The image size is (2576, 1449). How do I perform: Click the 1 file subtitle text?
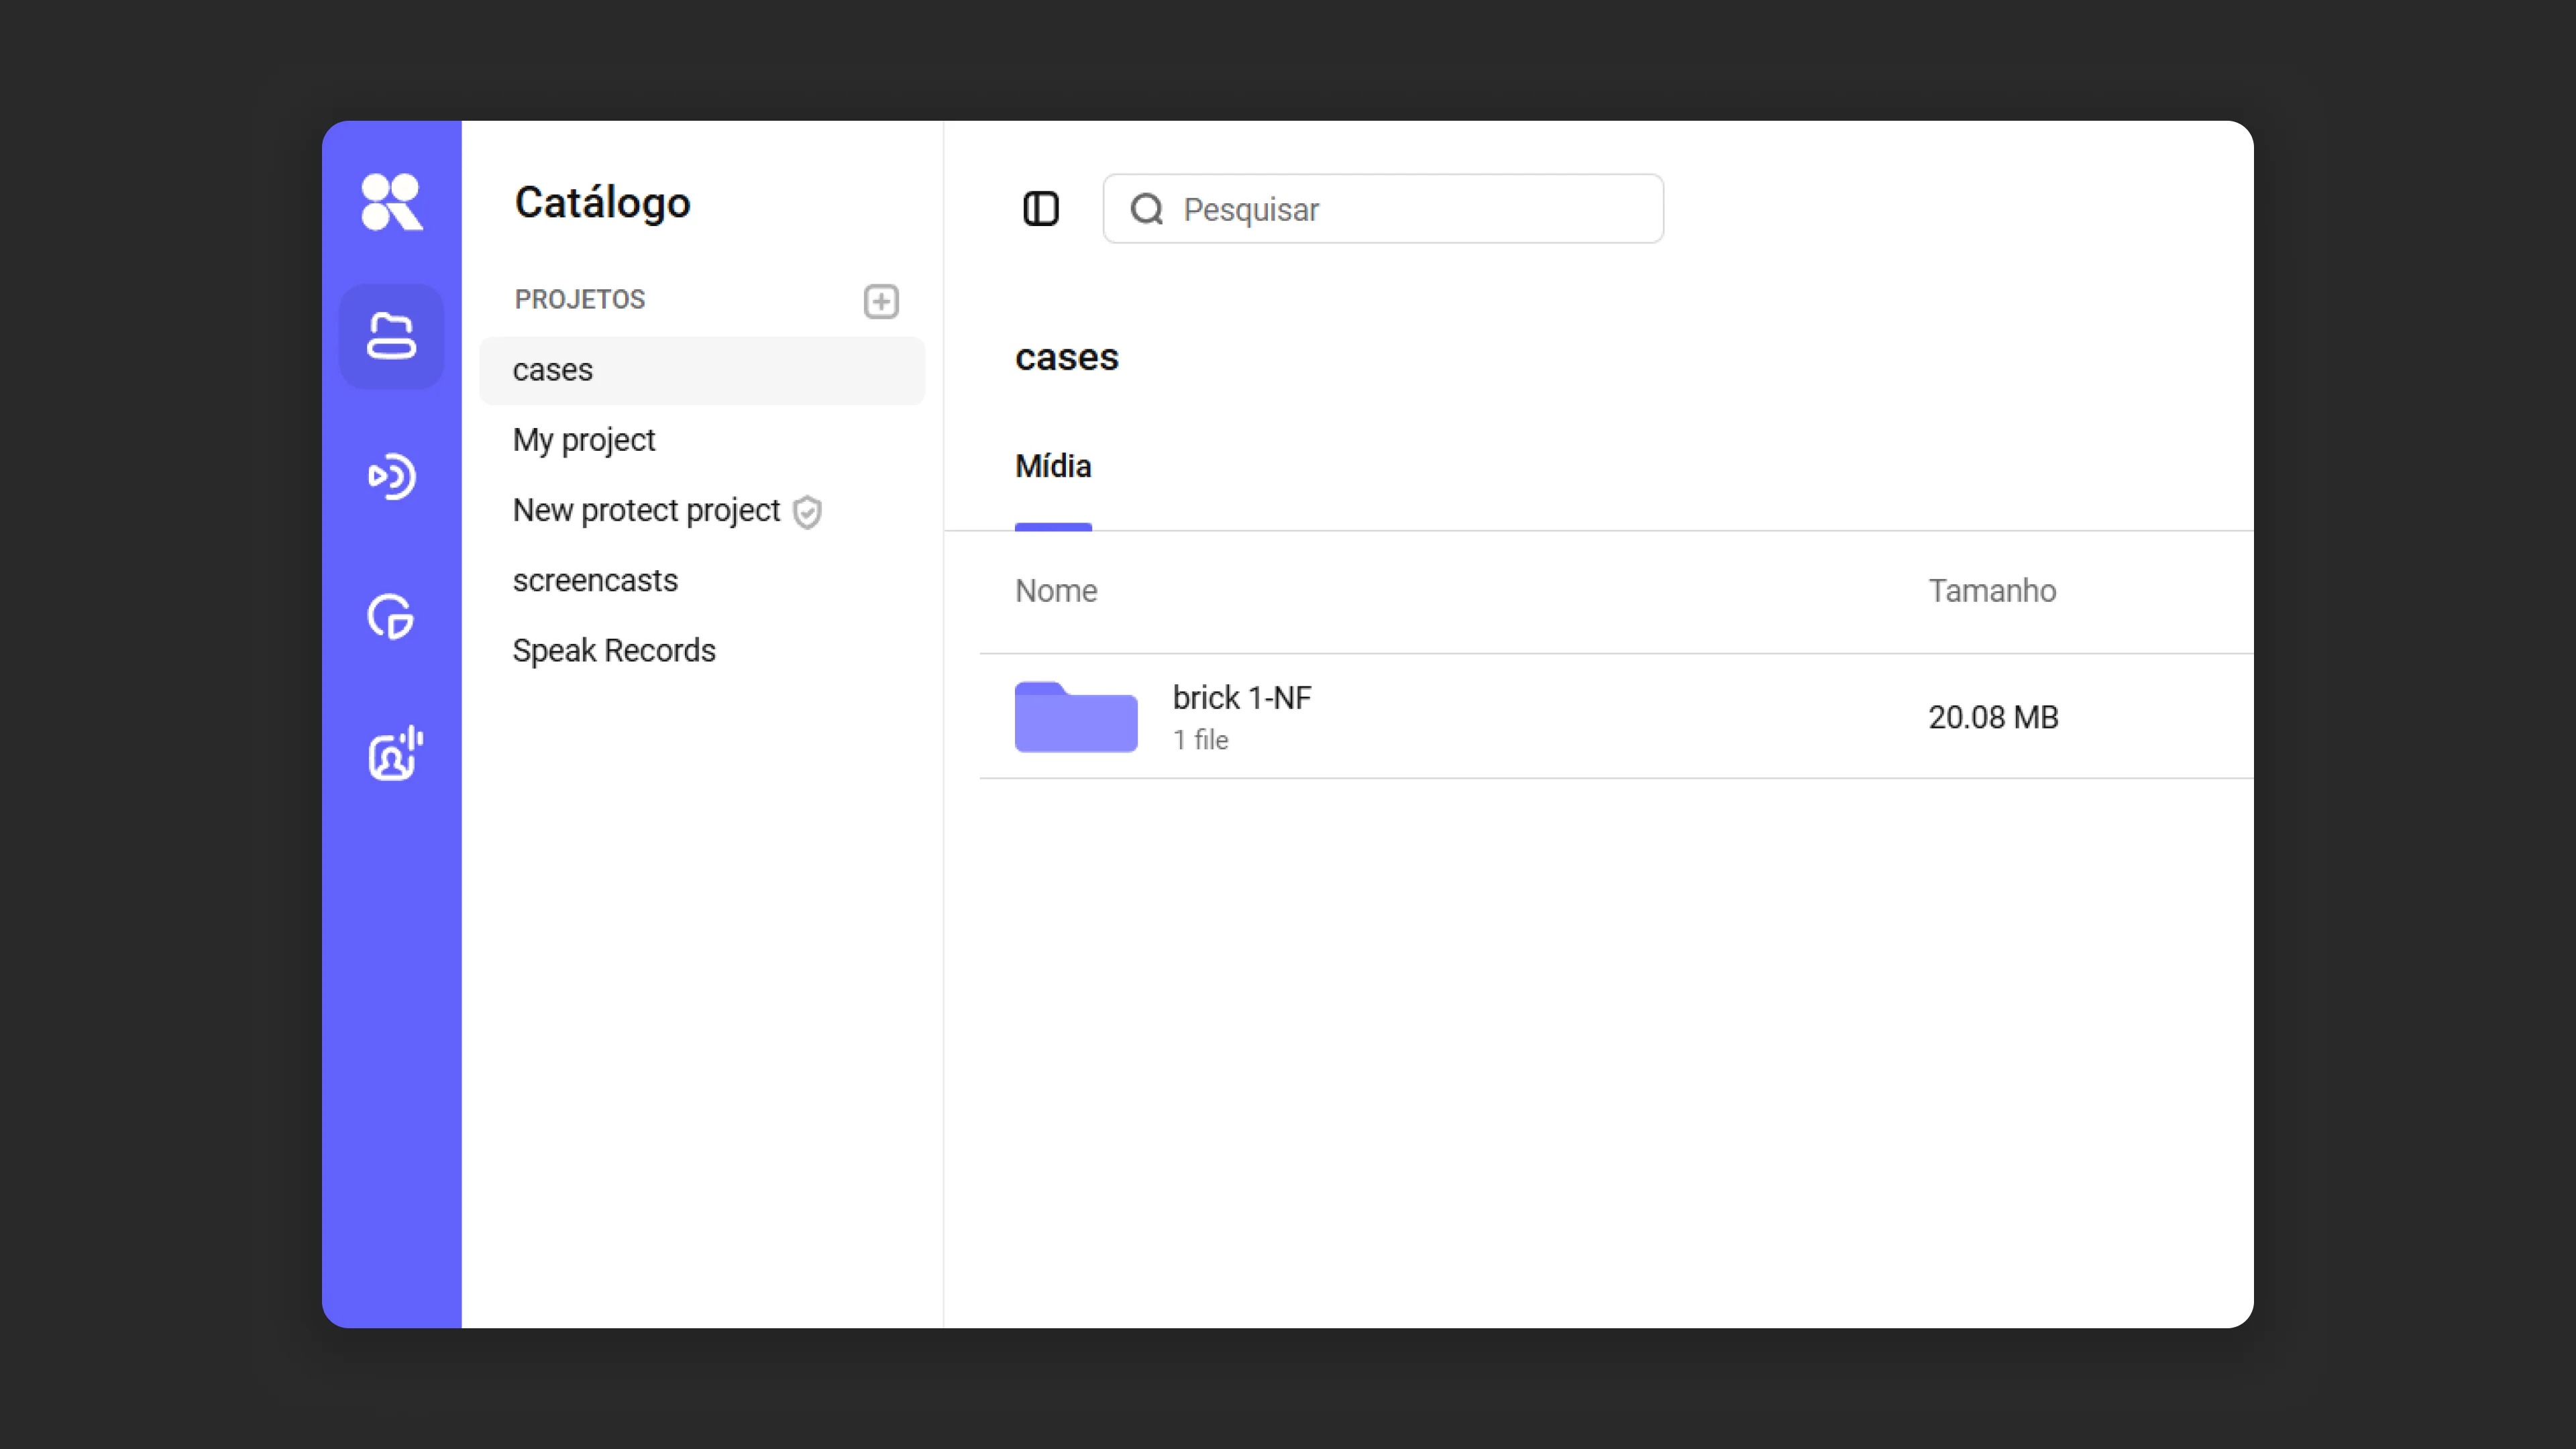pyautogui.click(x=1200, y=740)
